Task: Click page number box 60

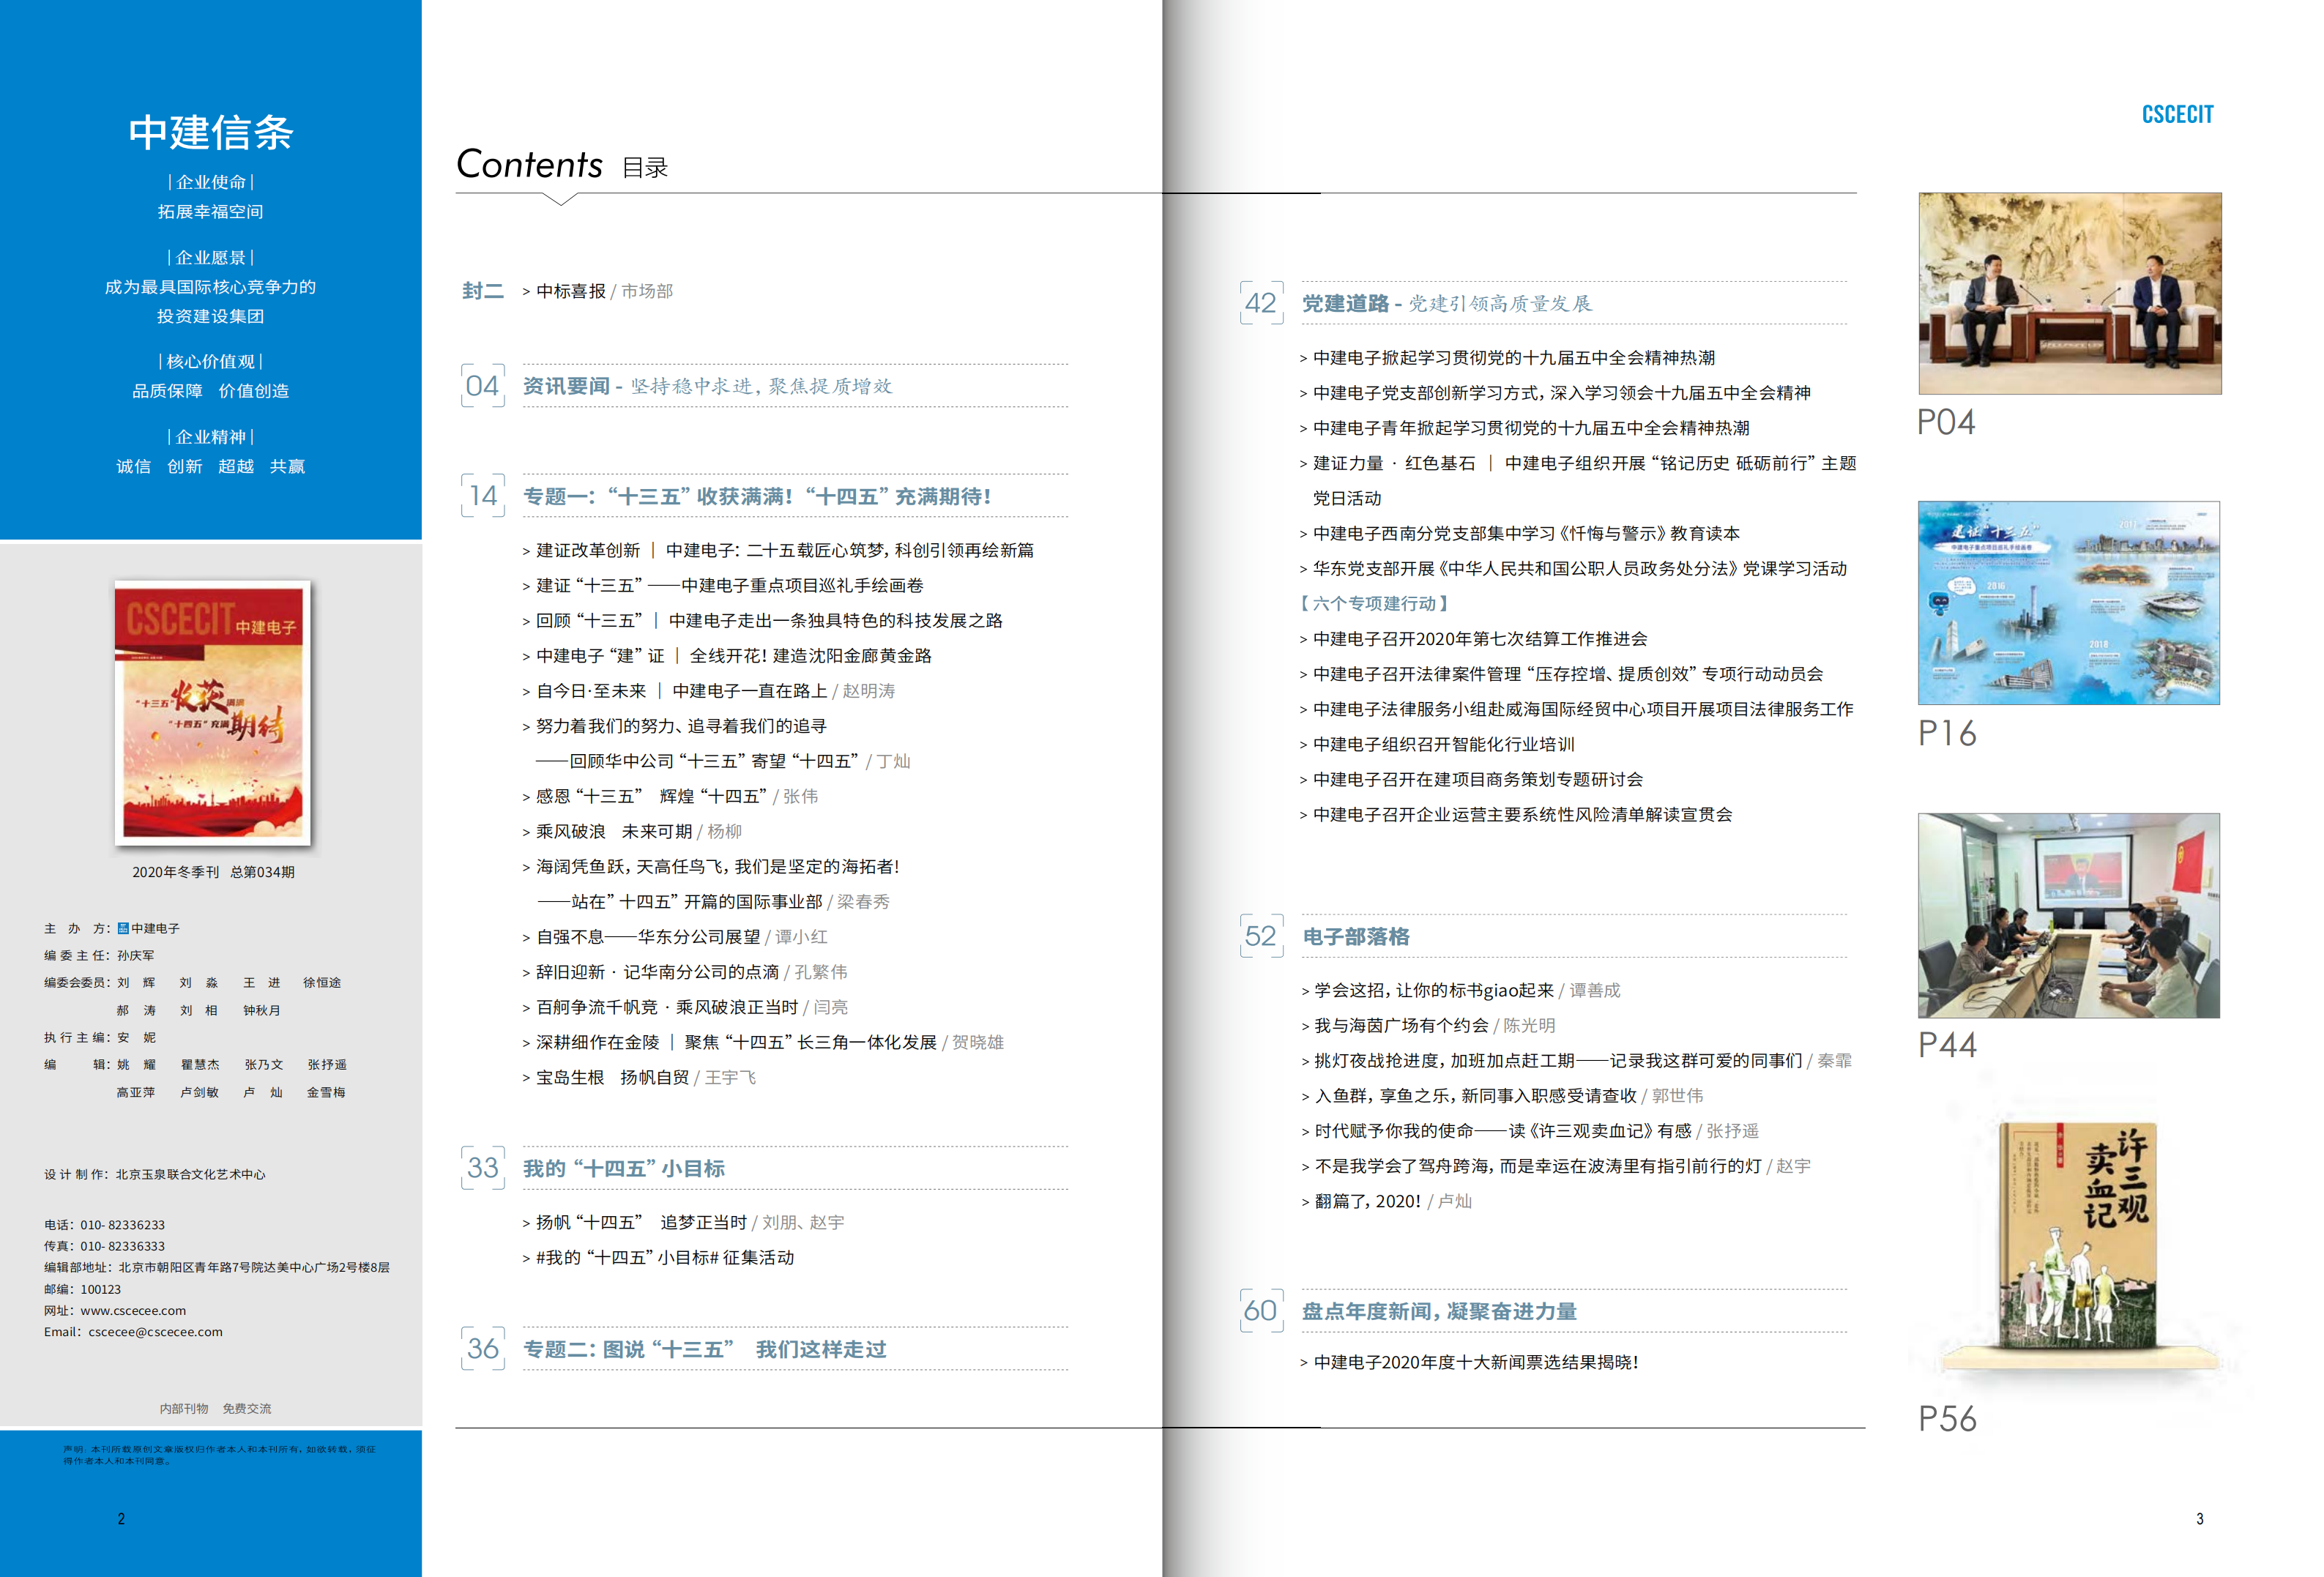Action: click(x=1261, y=1310)
